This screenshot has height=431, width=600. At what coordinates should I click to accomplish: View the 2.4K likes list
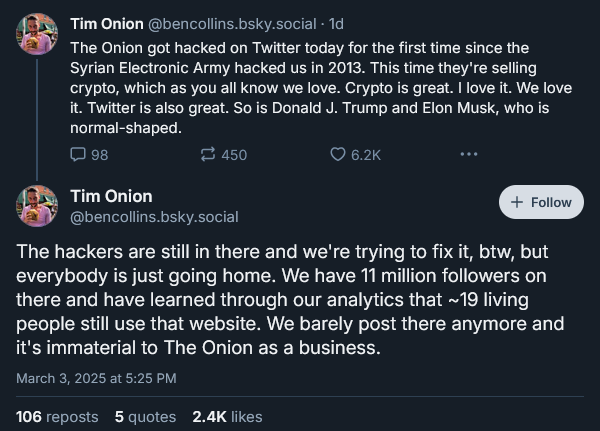click(x=227, y=417)
